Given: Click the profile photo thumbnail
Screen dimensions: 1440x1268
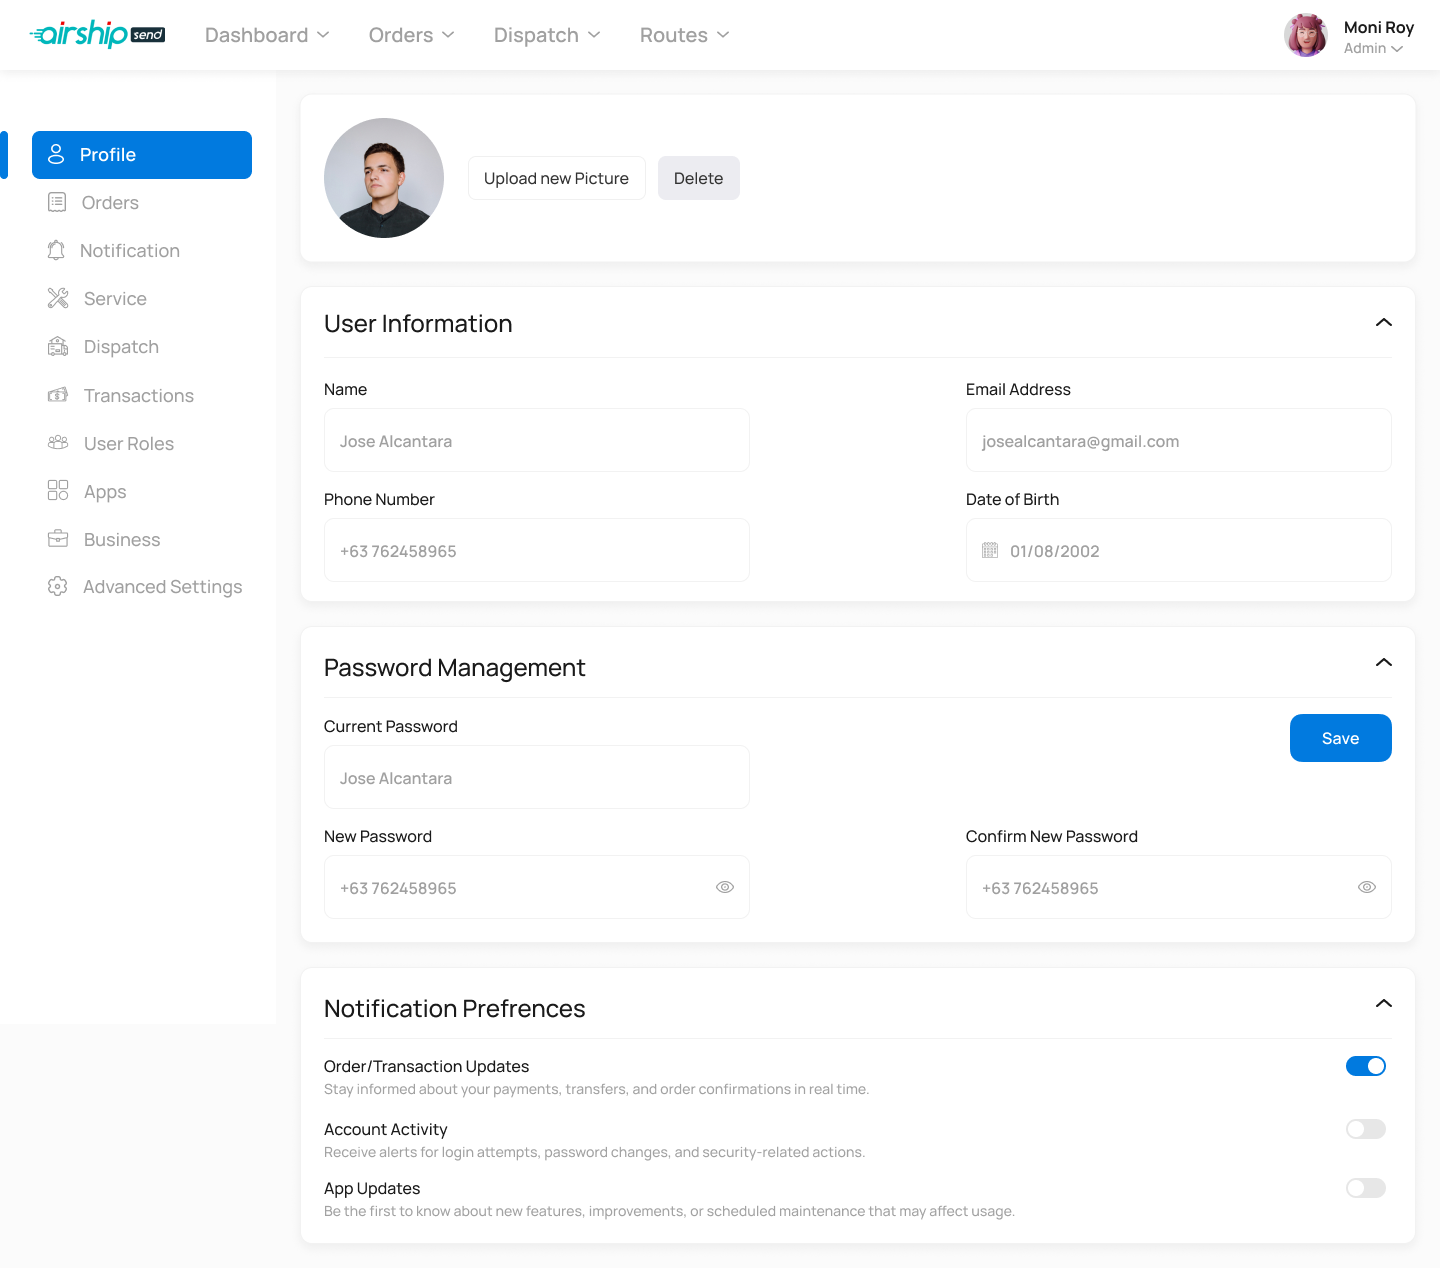Looking at the screenshot, I should click(384, 178).
